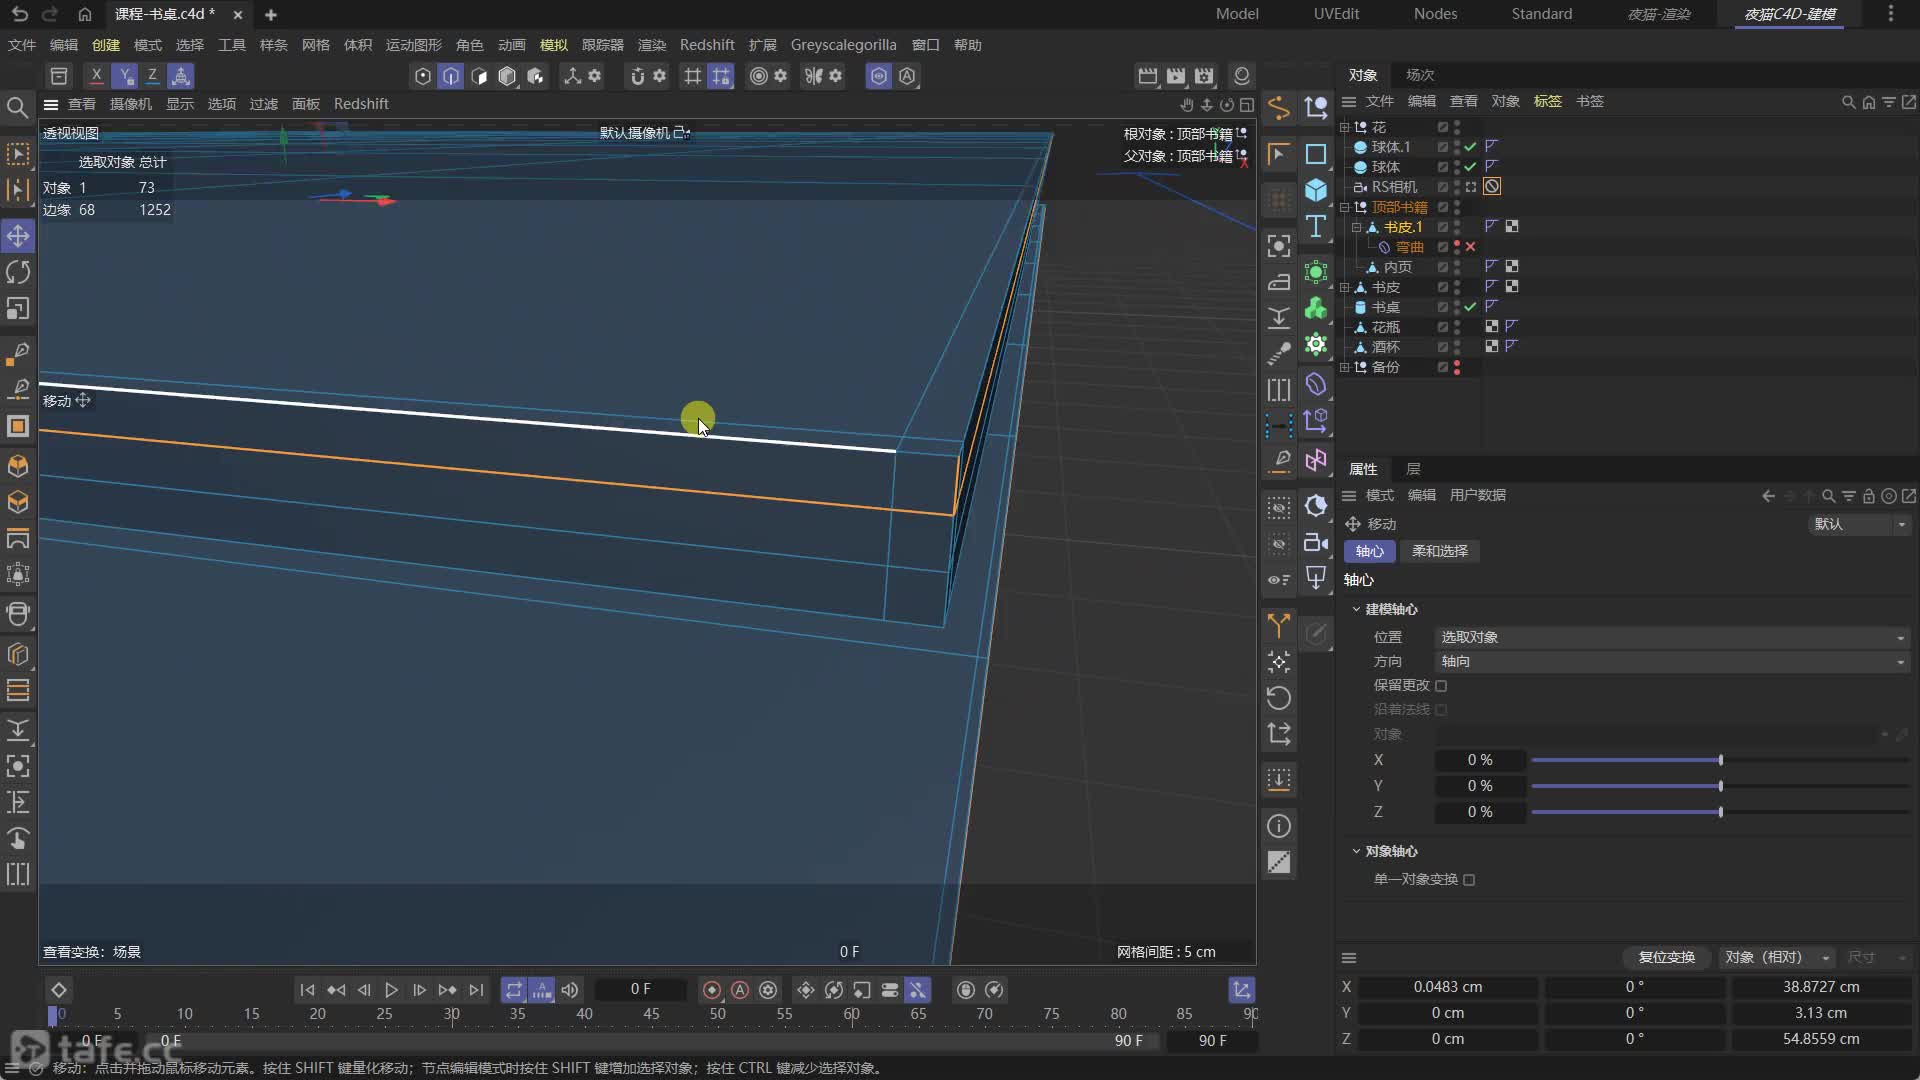Select the Rotate tool in left toolbar
This screenshot has width=1920, height=1080.
pyautogui.click(x=18, y=272)
